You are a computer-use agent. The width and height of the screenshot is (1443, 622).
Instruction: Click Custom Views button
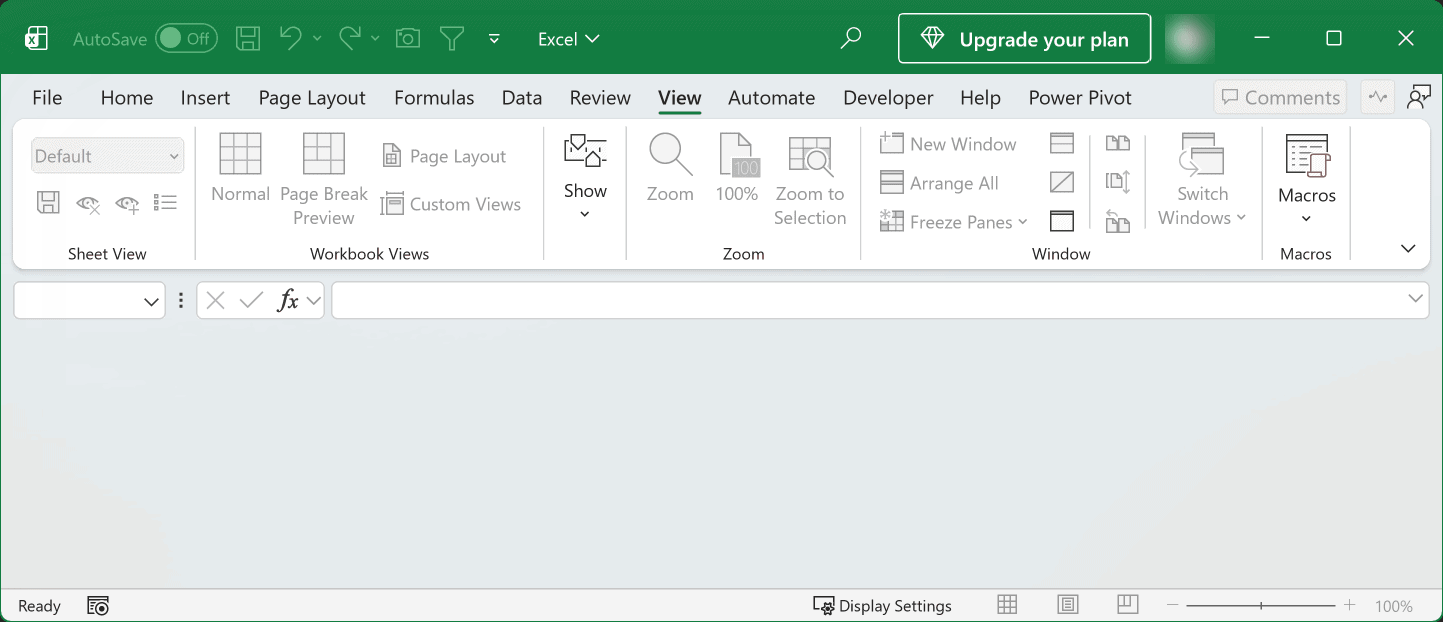pos(451,204)
